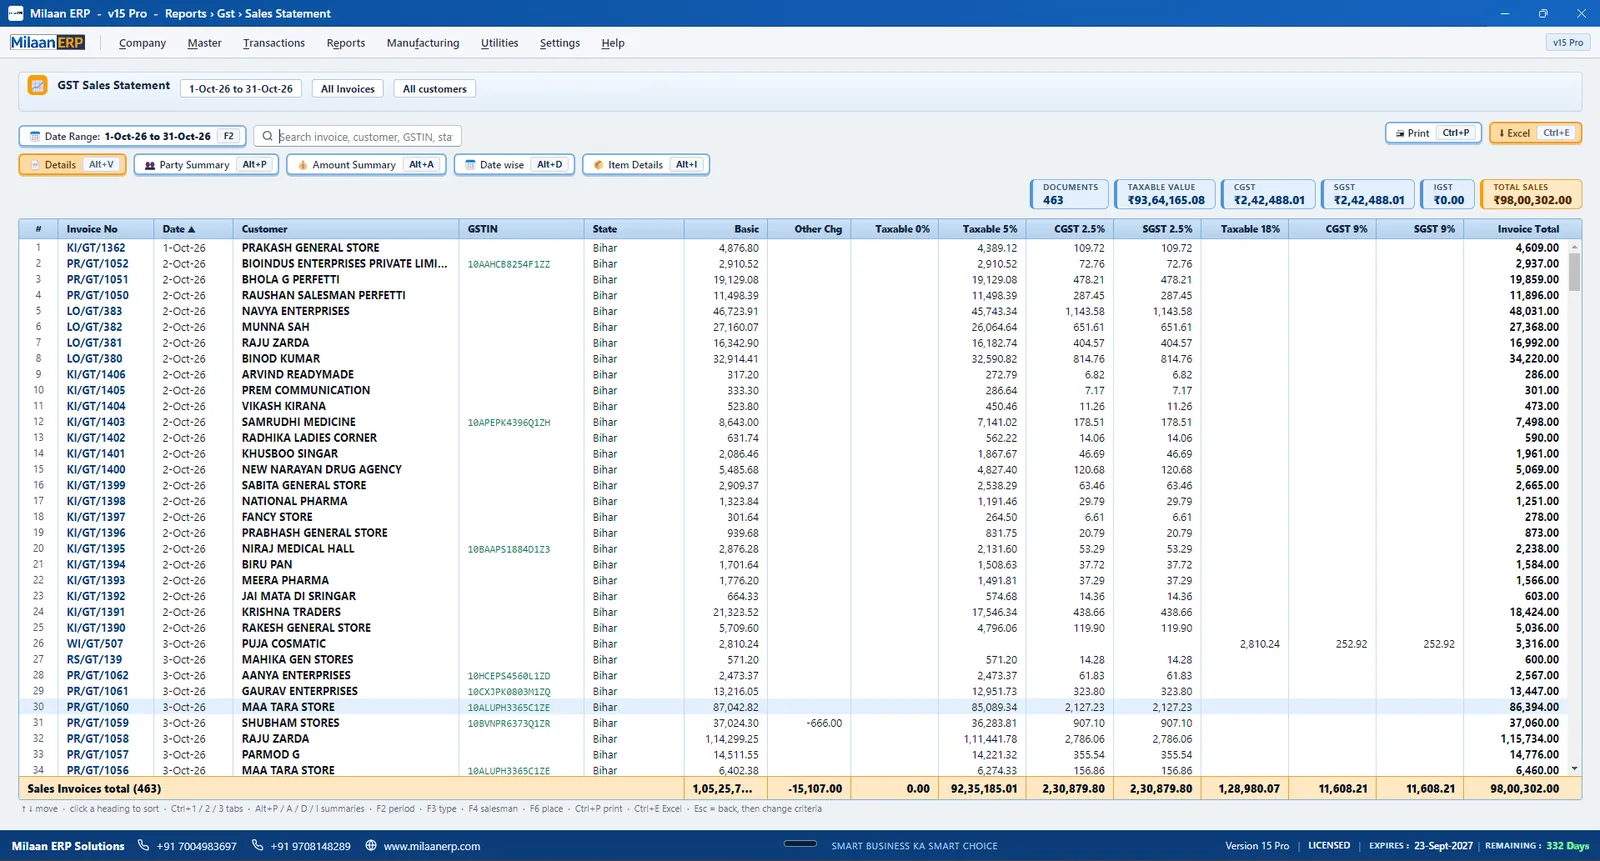
Task: Open the Master menu
Action: pos(204,43)
